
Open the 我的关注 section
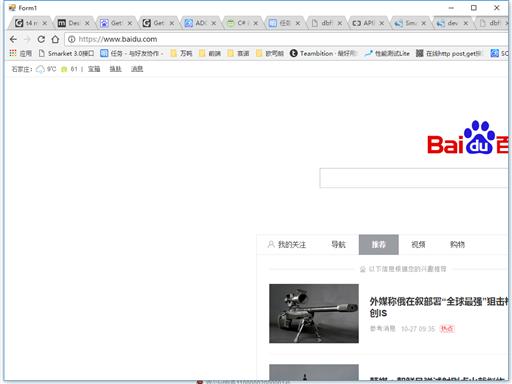287,245
